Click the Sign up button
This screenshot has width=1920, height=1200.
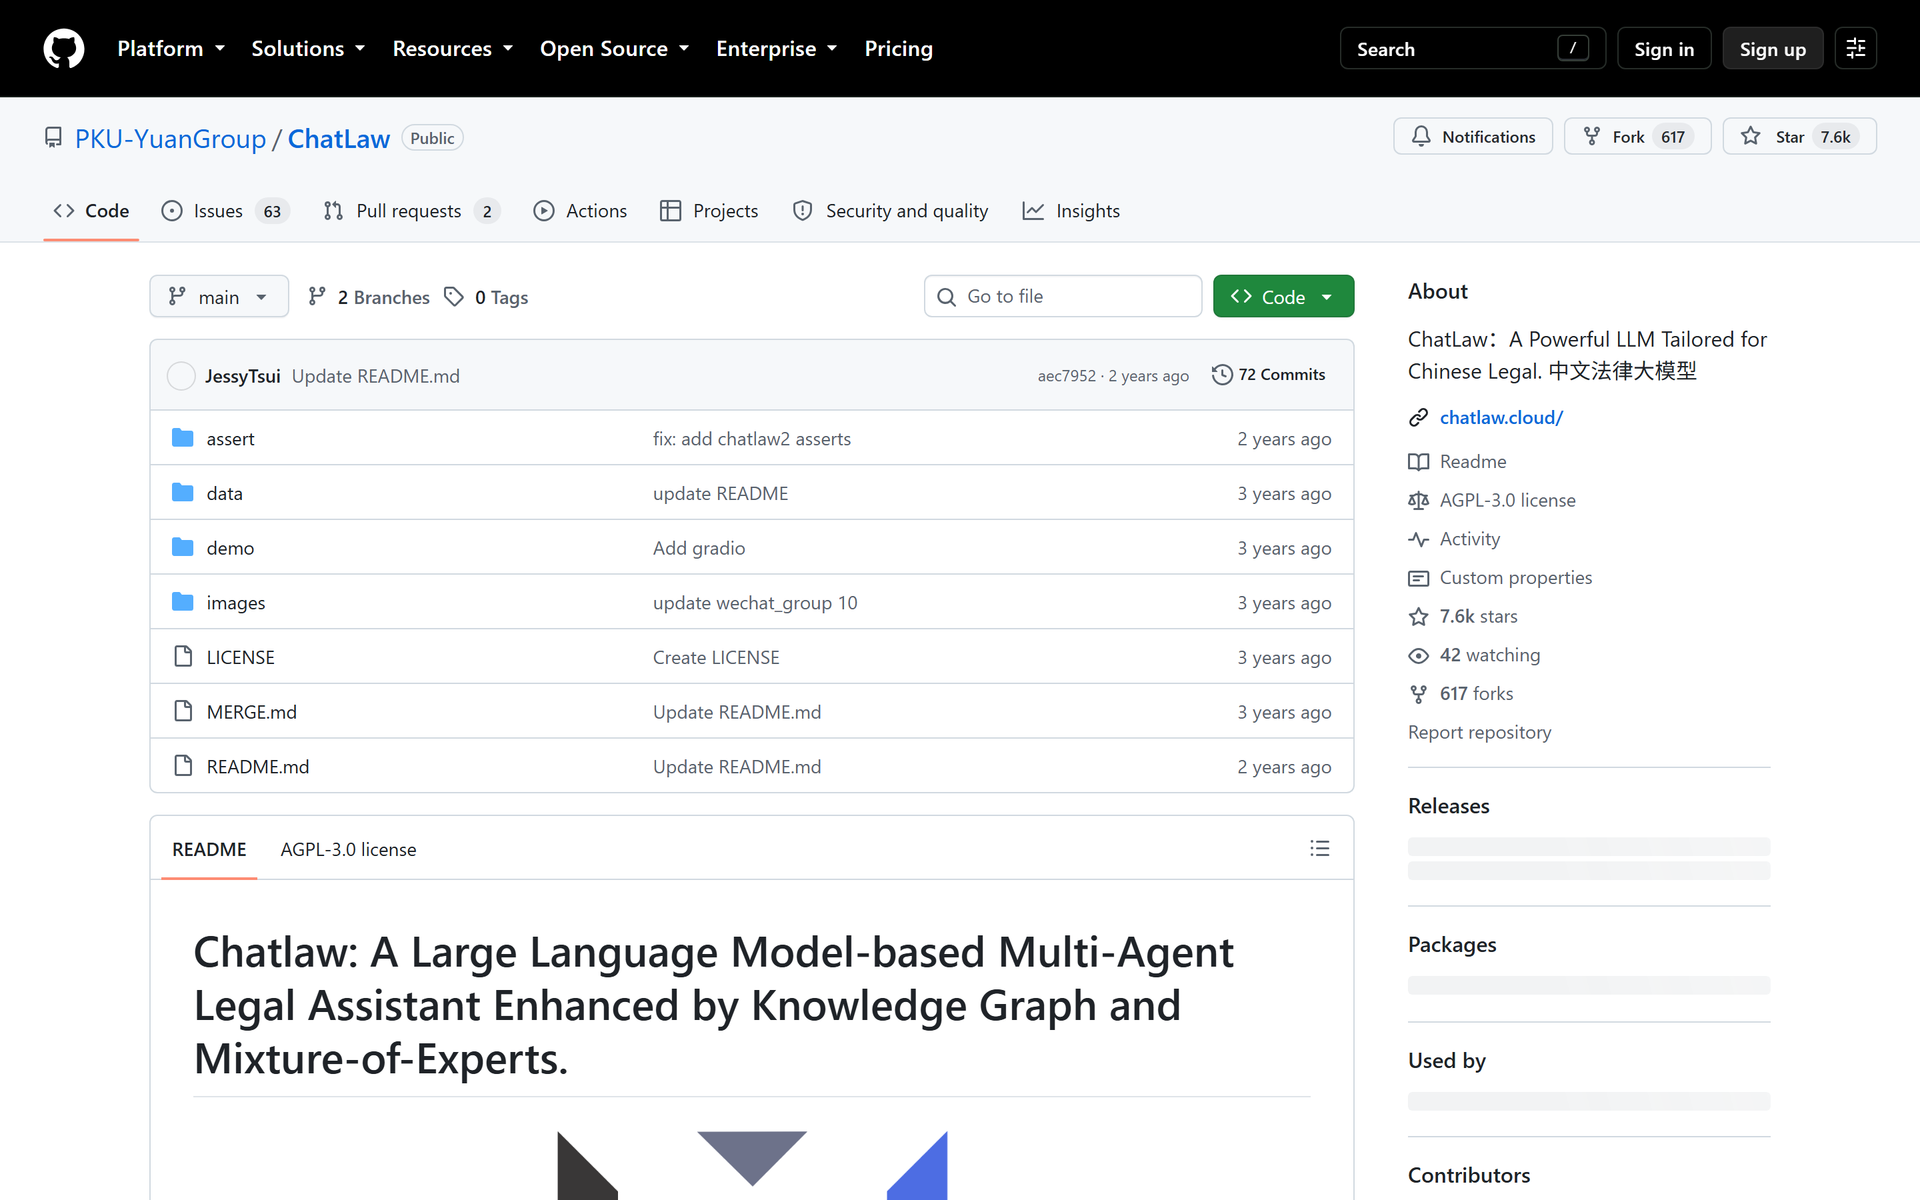click(1772, 48)
